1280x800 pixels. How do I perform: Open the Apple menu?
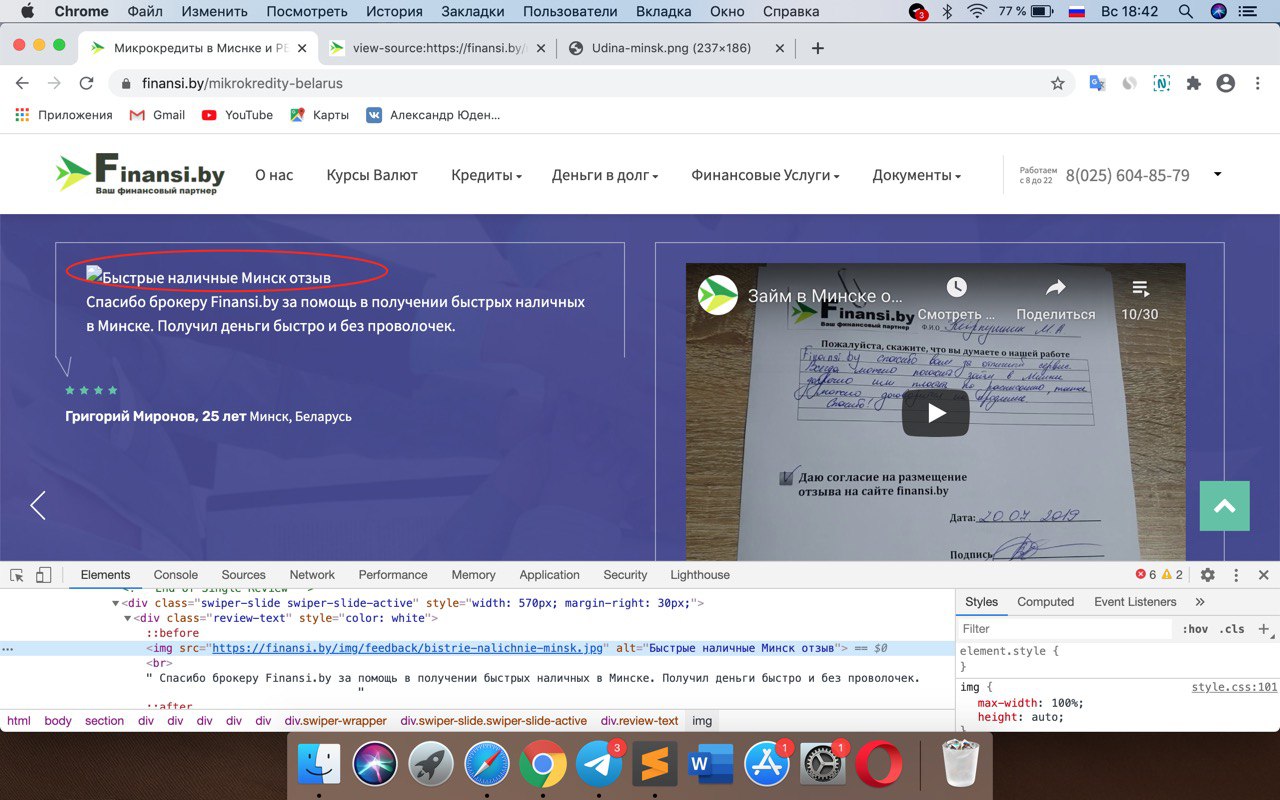[27, 12]
